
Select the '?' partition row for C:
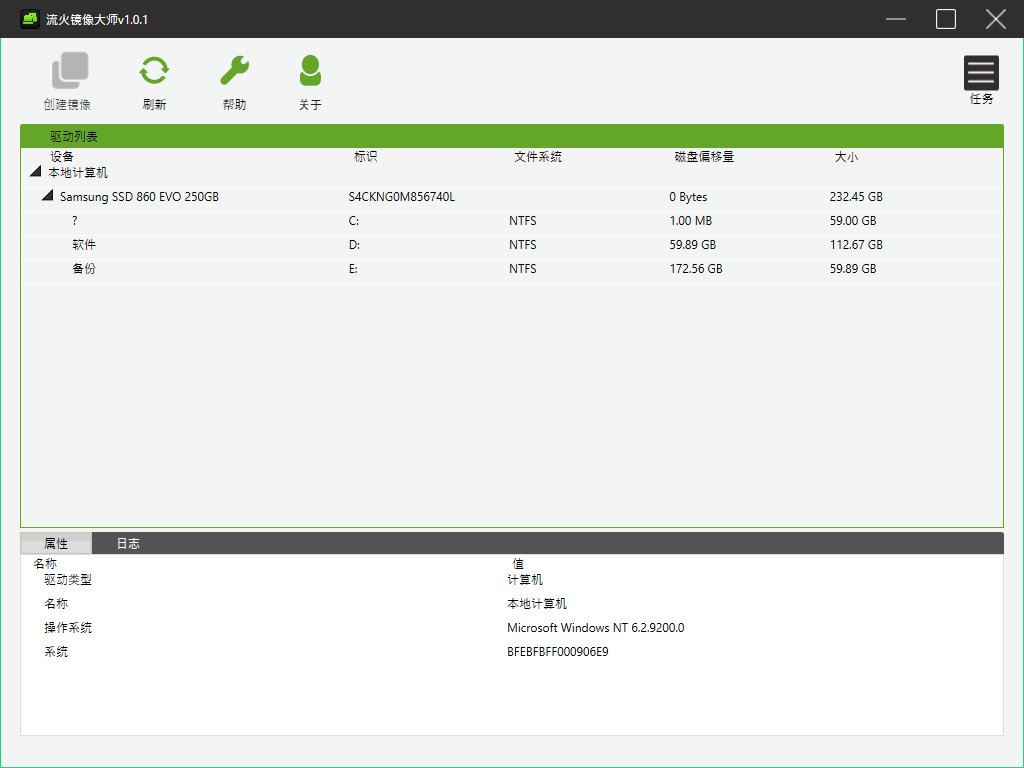click(x=512, y=221)
